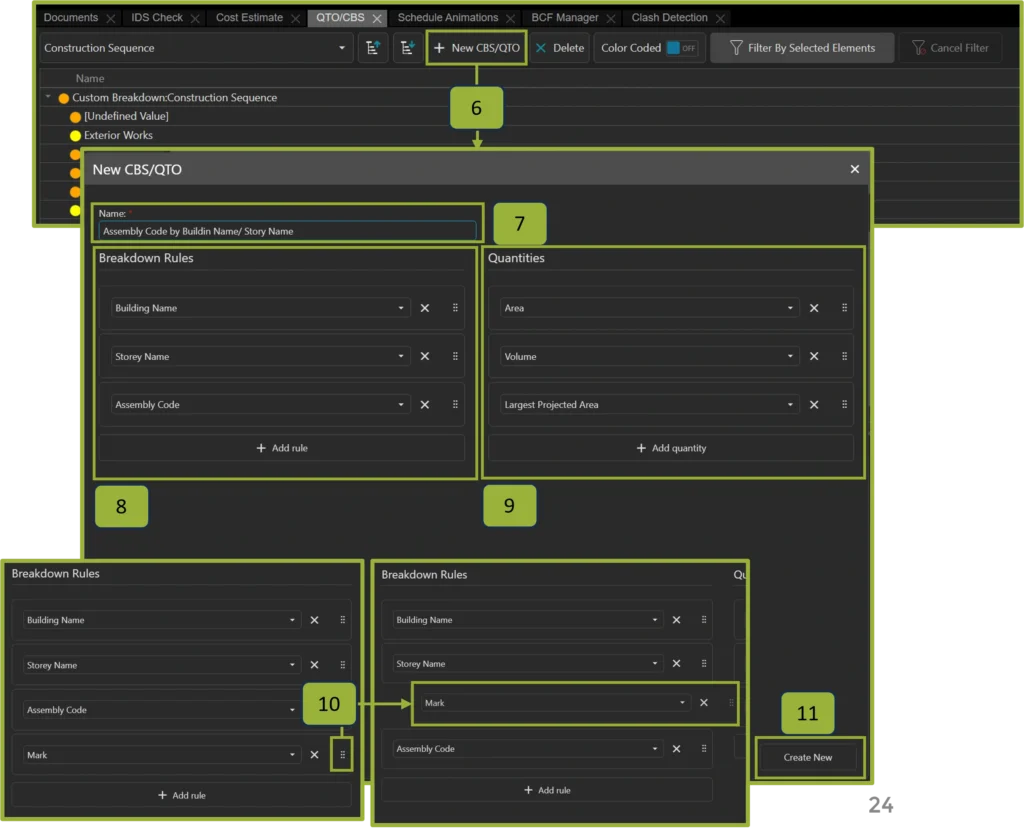Close the Documents tab with its X
The image size is (1024, 832).
pos(111,18)
